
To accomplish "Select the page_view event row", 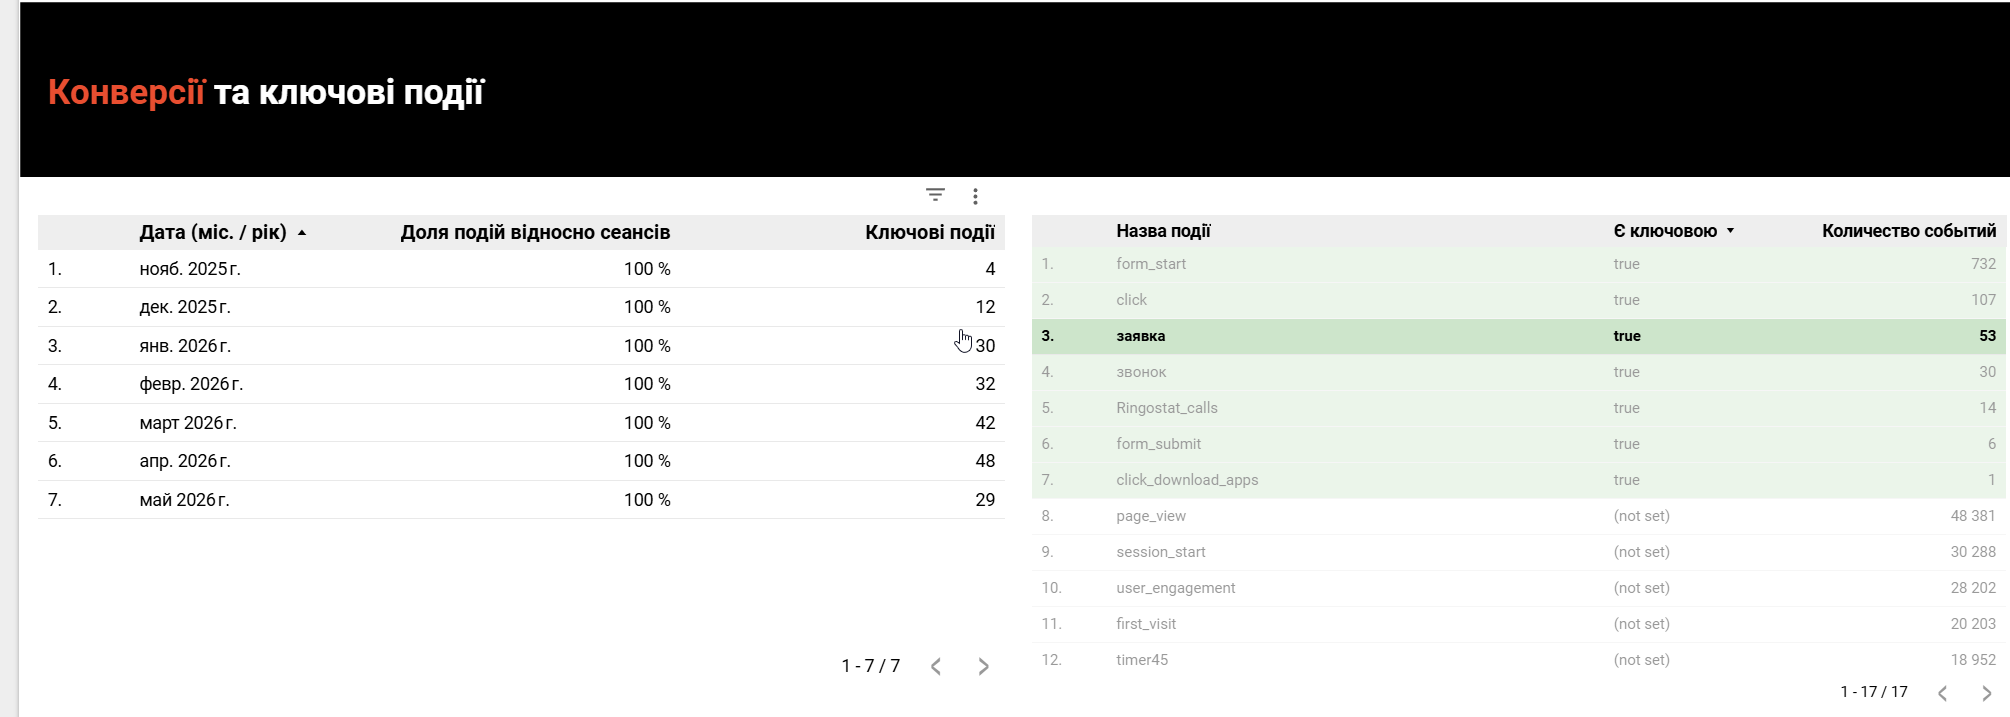I will (1518, 516).
